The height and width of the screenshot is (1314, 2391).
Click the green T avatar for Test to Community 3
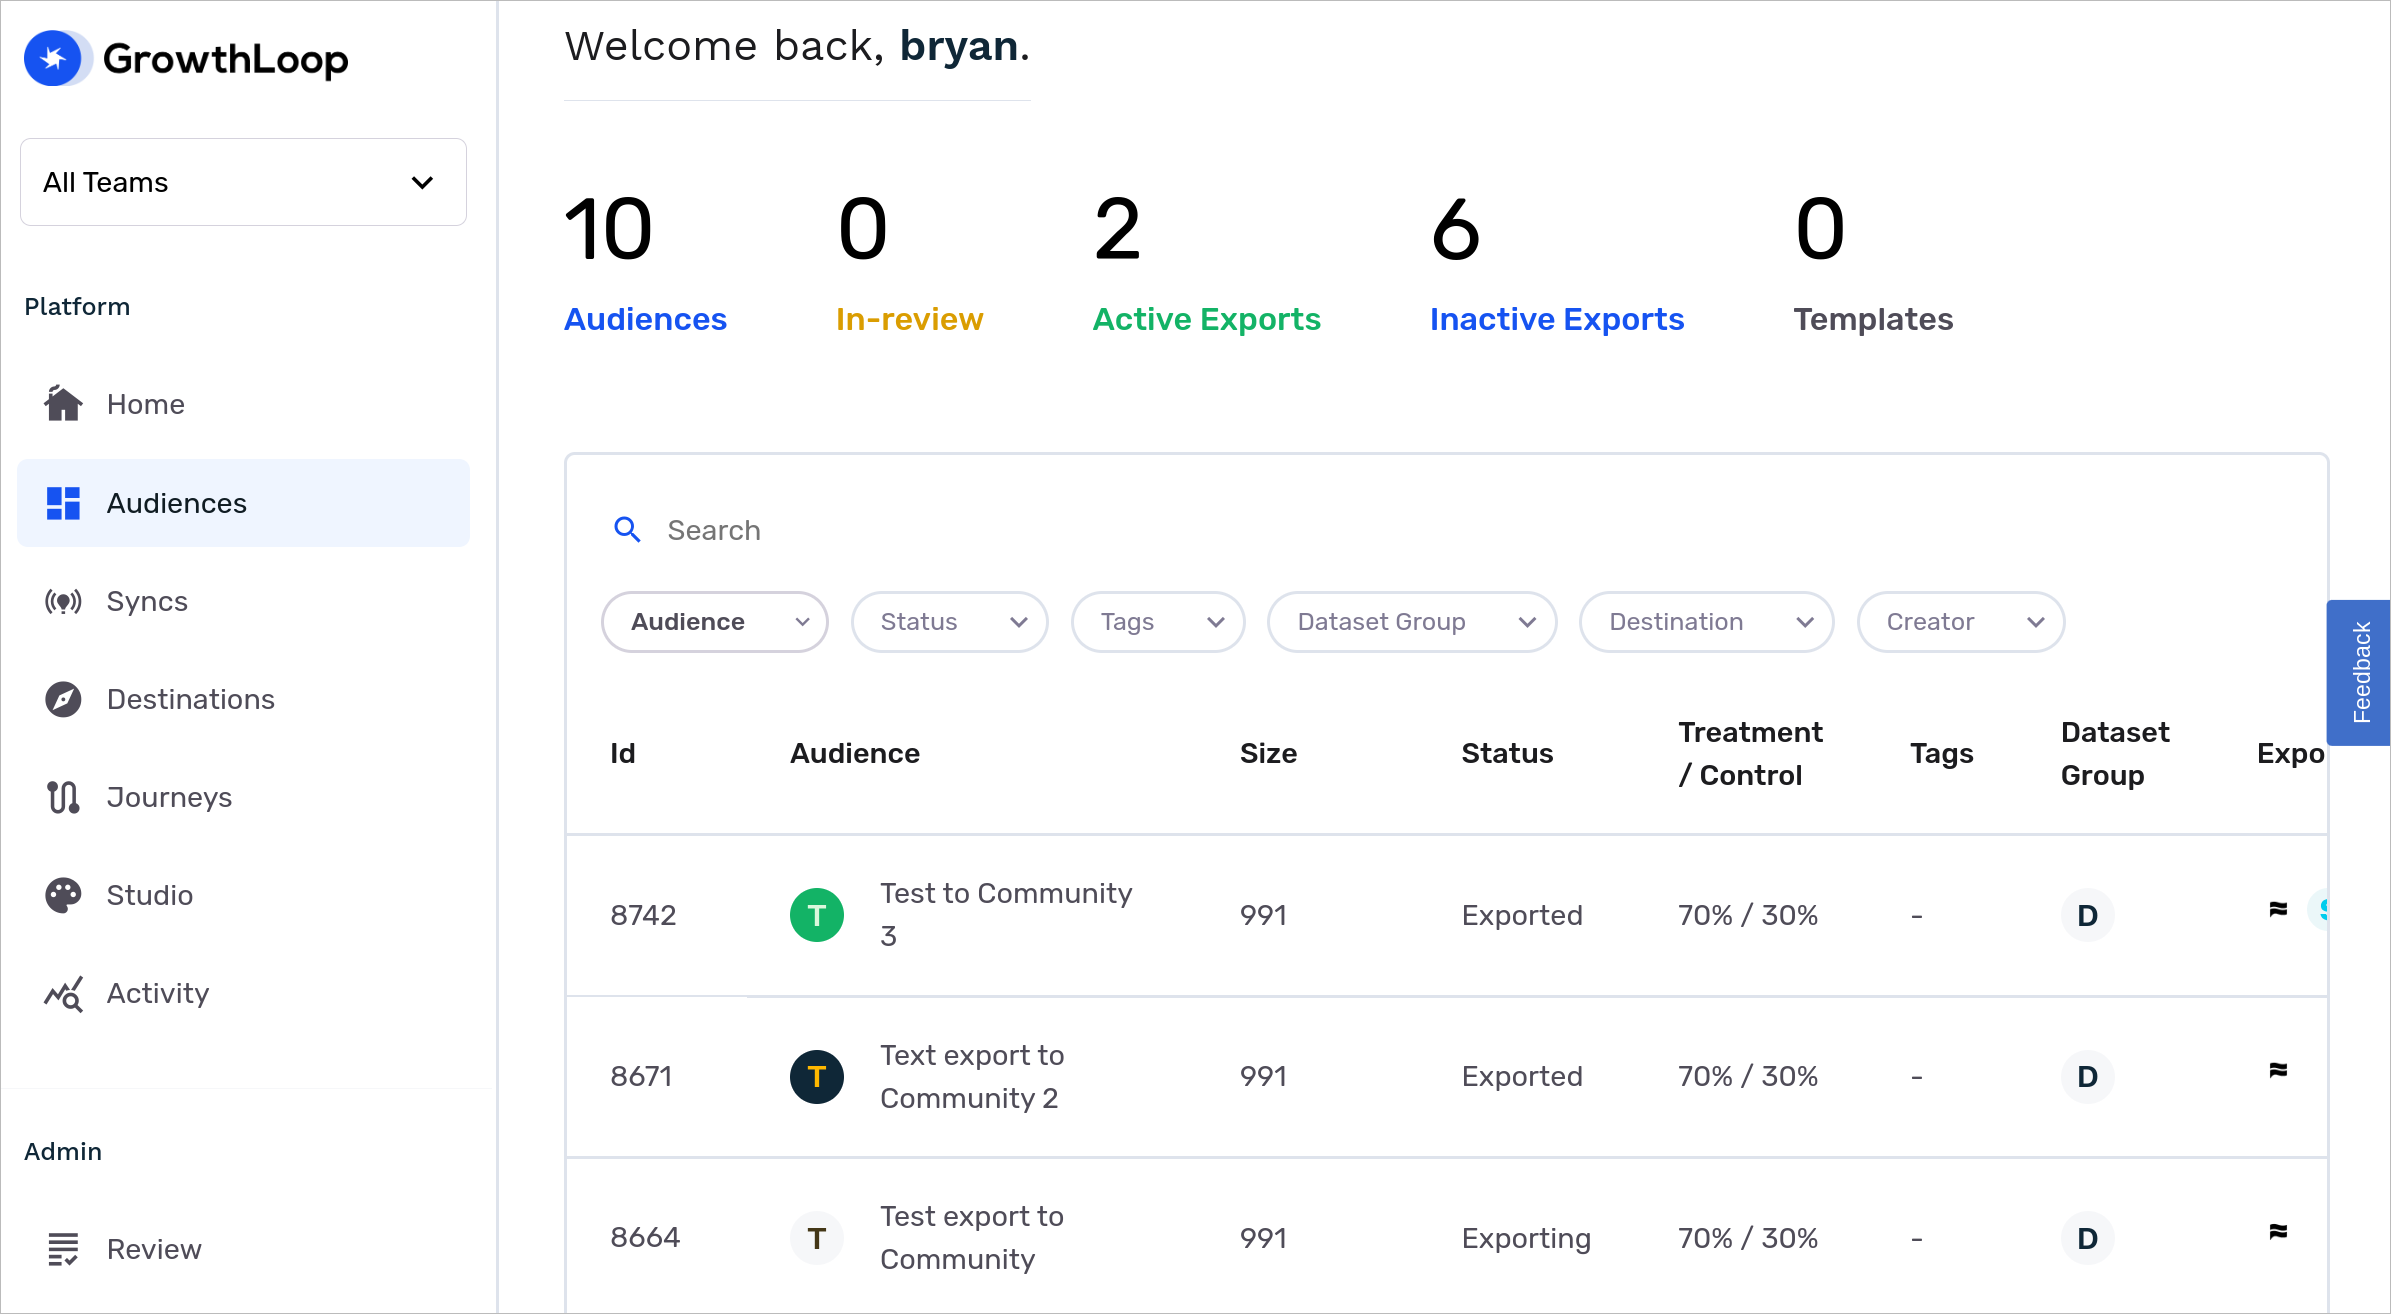[817, 914]
